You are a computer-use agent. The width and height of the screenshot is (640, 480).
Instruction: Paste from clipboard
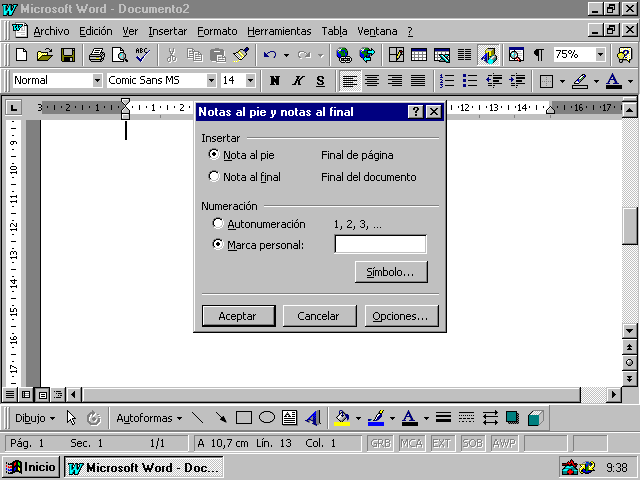[218, 55]
